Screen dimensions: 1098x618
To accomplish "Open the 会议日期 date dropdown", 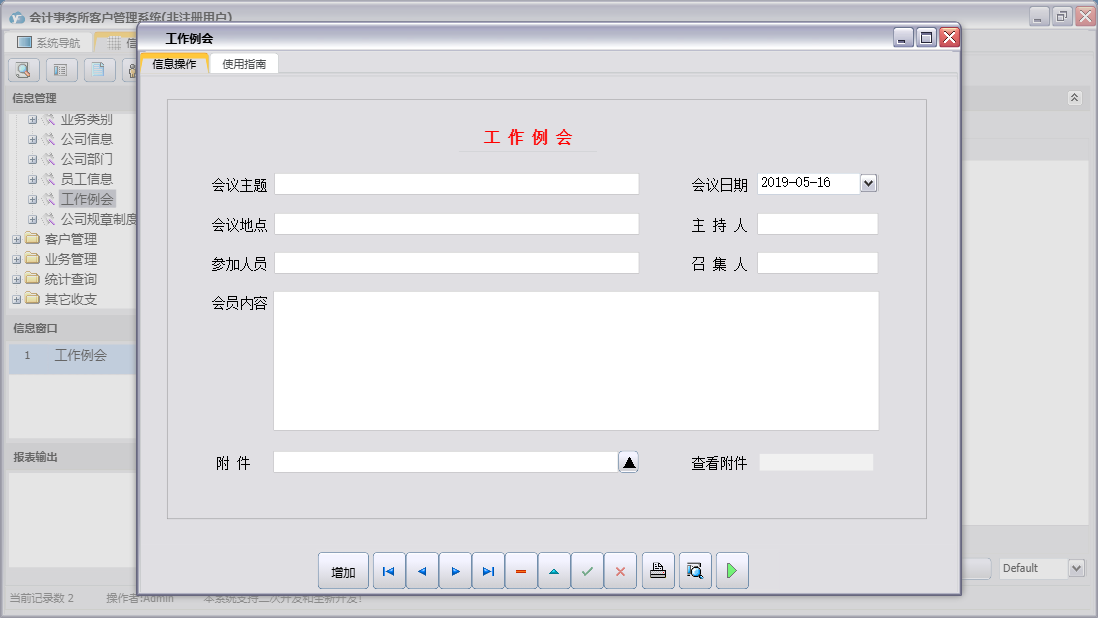I will pos(868,182).
